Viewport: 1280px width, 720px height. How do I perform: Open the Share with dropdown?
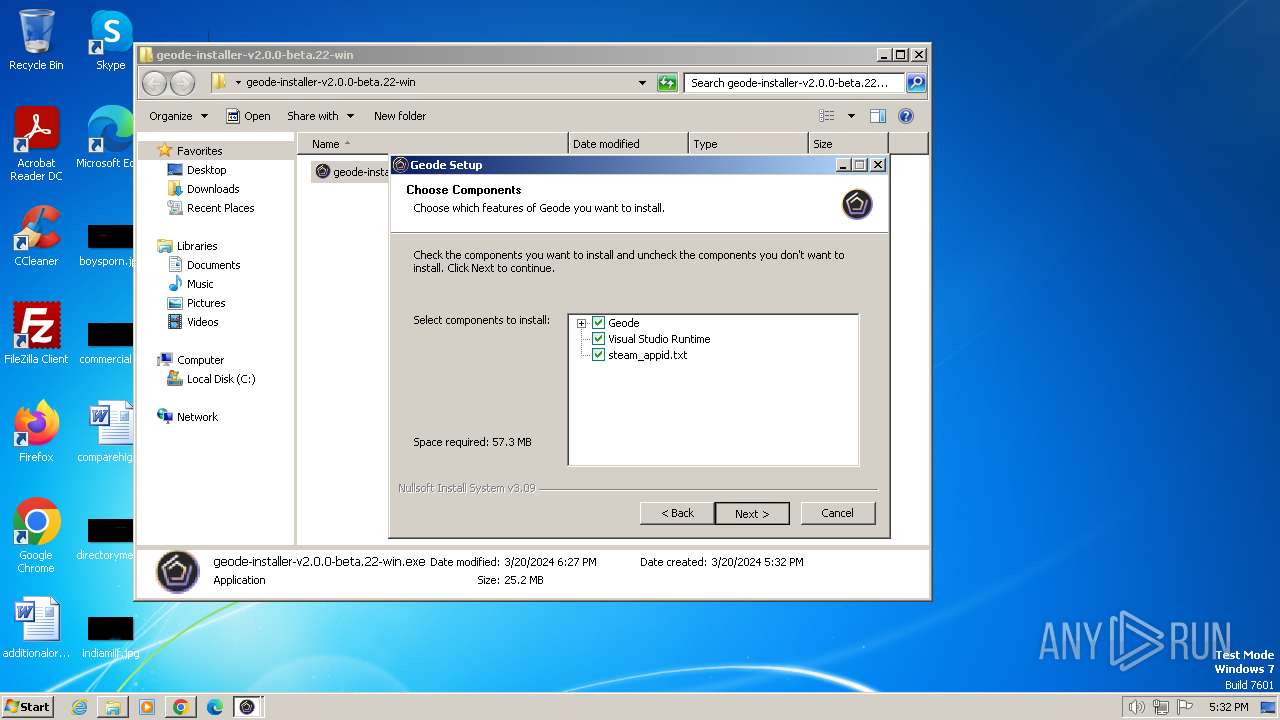[320, 116]
